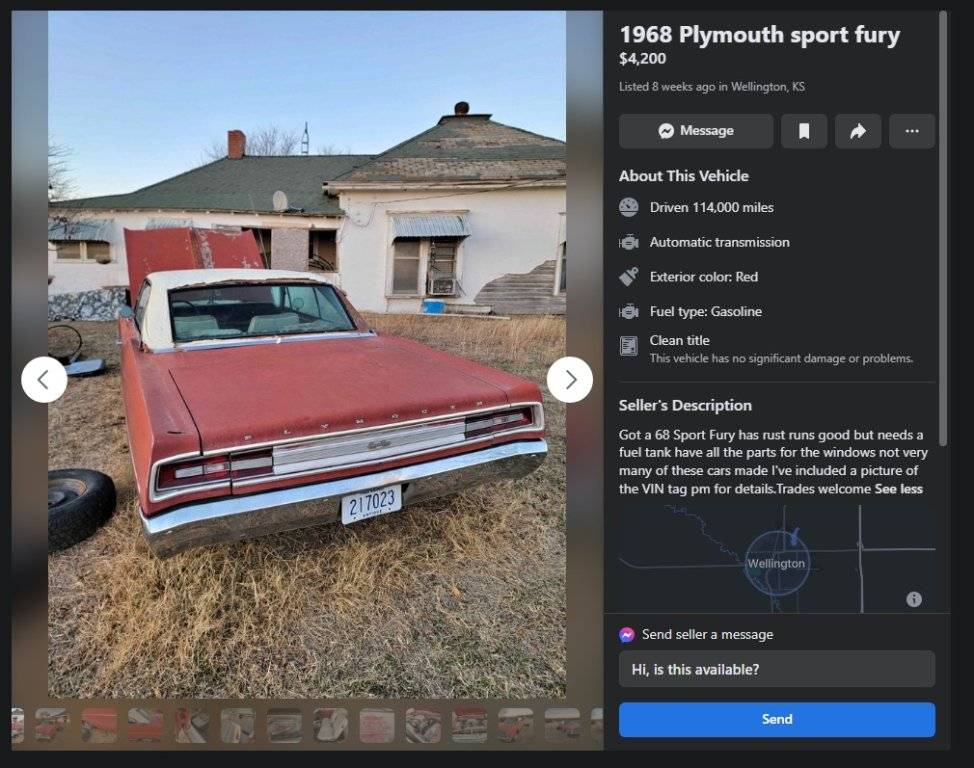The width and height of the screenshot is (974, 768).
Task: Click the Message button
Action: tap(696, 131)
